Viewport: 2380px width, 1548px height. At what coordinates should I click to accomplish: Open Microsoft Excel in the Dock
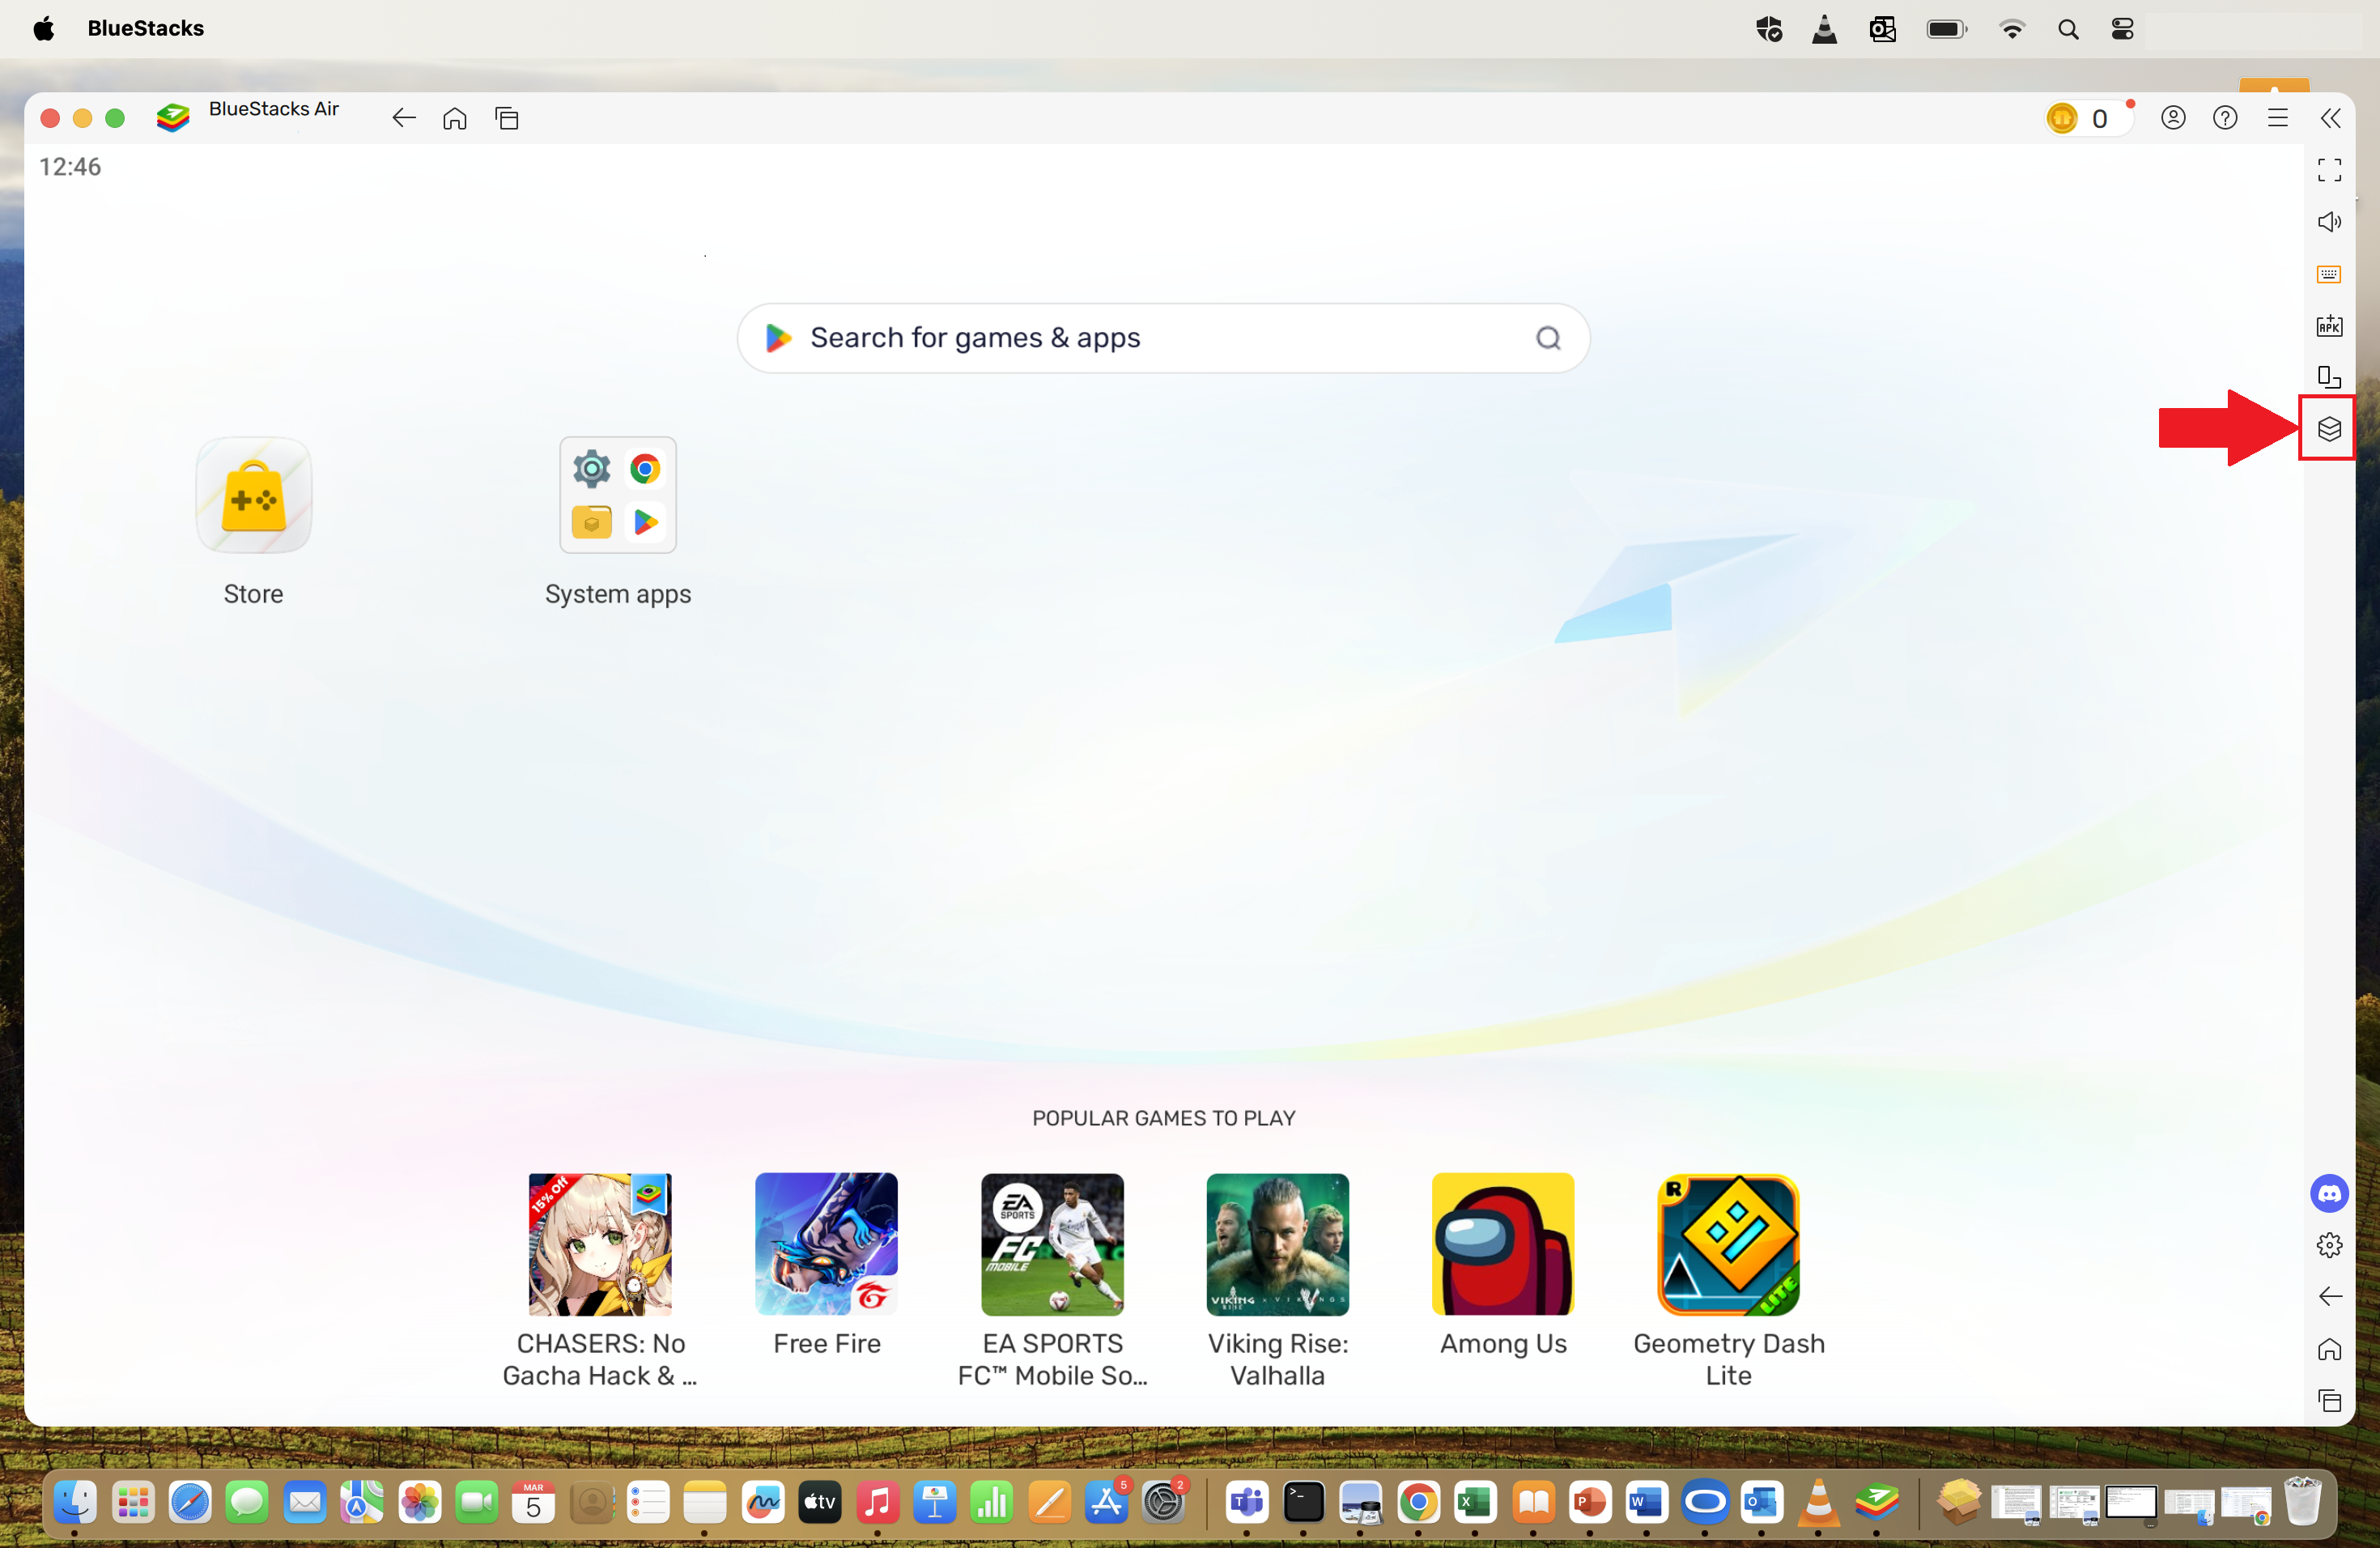1475,1502
